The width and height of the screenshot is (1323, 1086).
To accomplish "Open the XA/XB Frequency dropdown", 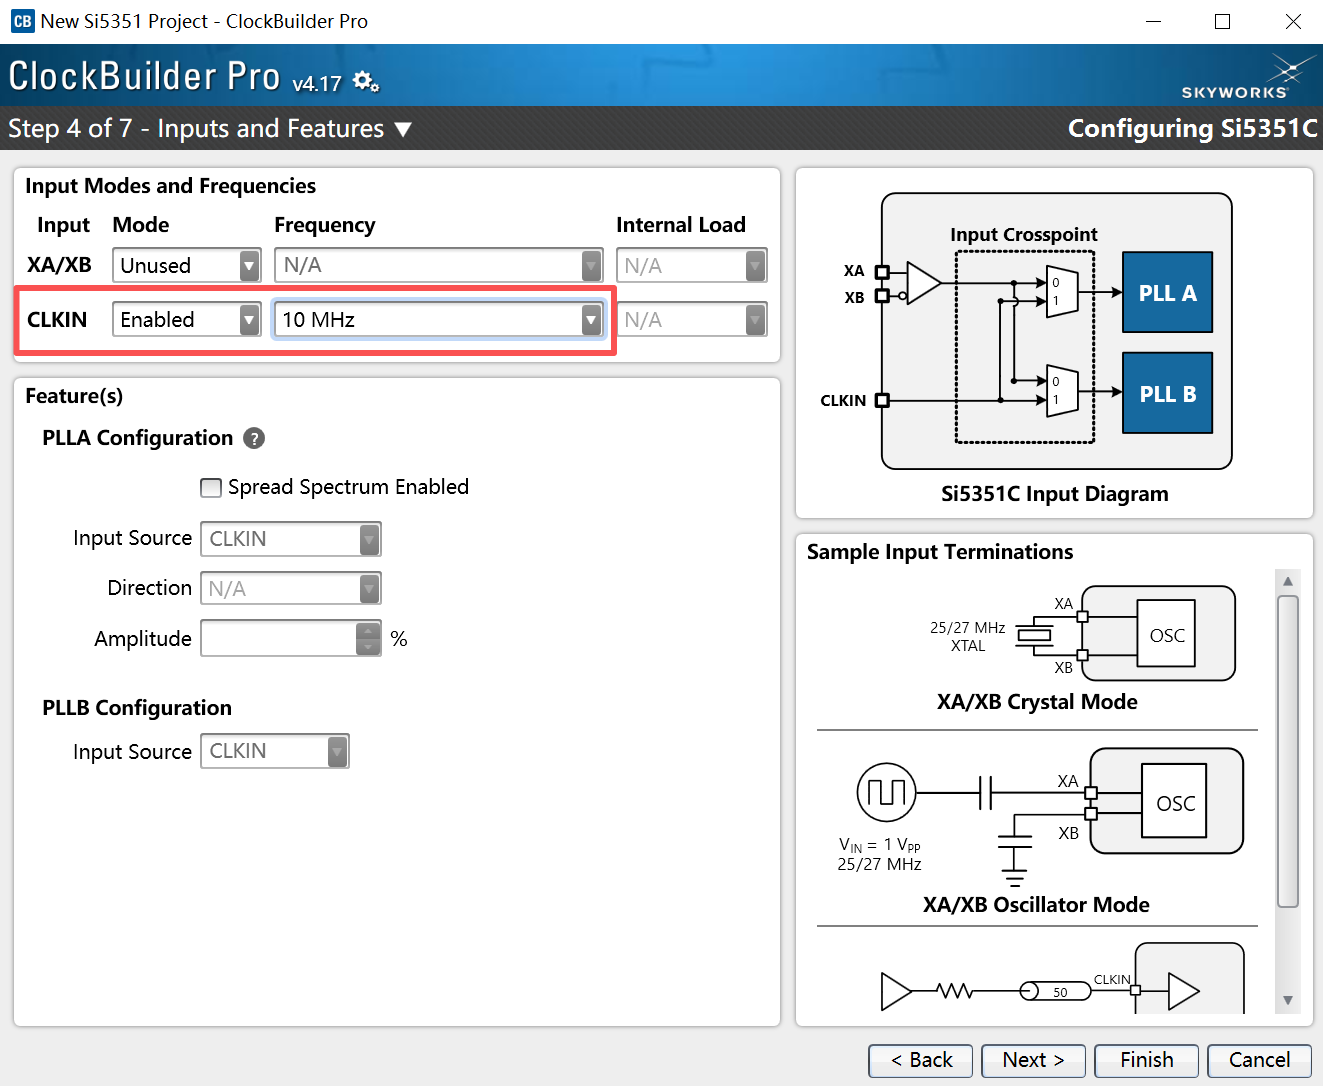I will 439,265.
